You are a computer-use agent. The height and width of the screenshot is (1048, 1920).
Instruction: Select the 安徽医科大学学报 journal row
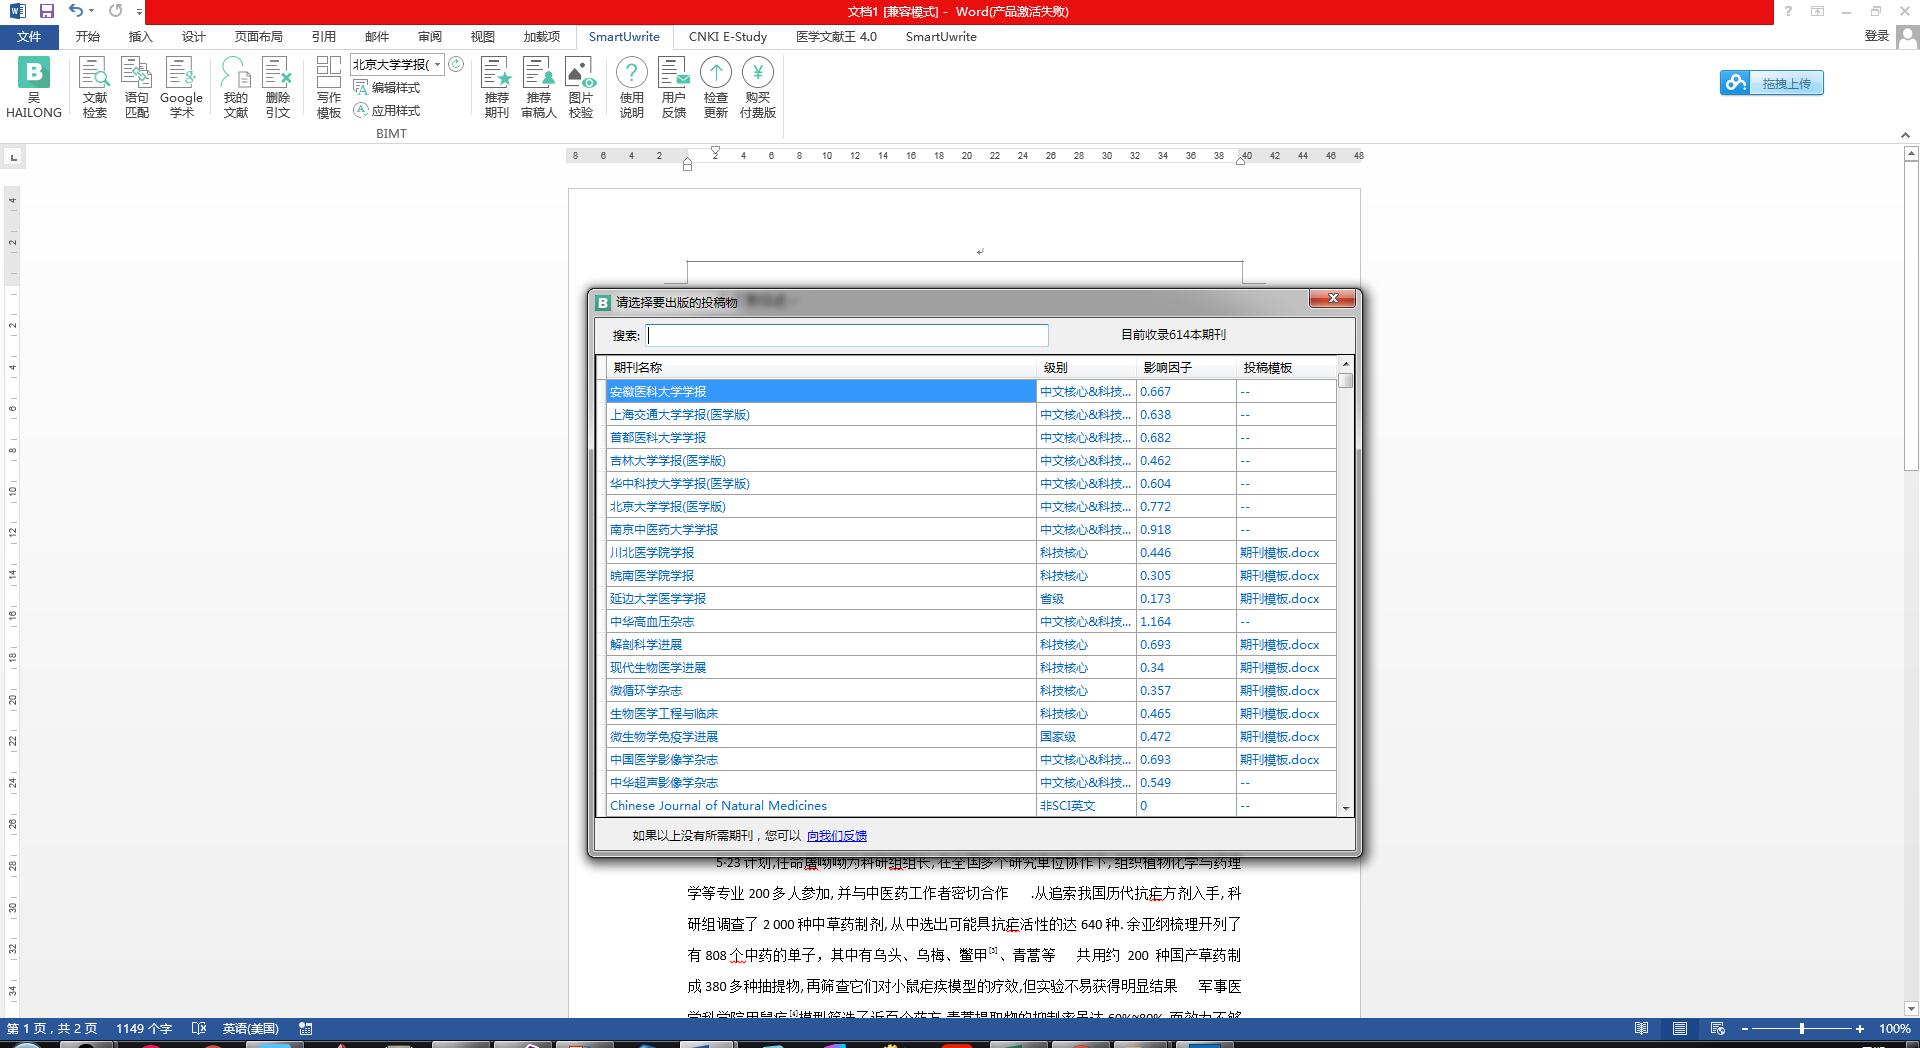[821, 391]
